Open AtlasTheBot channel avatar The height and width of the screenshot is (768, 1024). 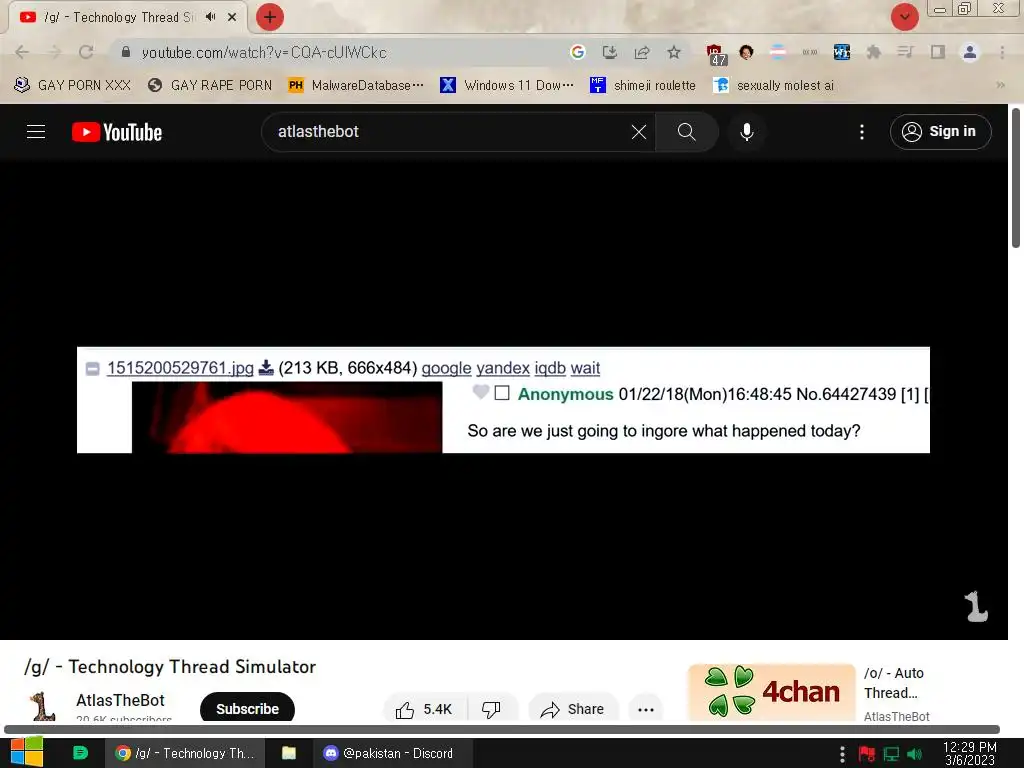click(42, 707)
